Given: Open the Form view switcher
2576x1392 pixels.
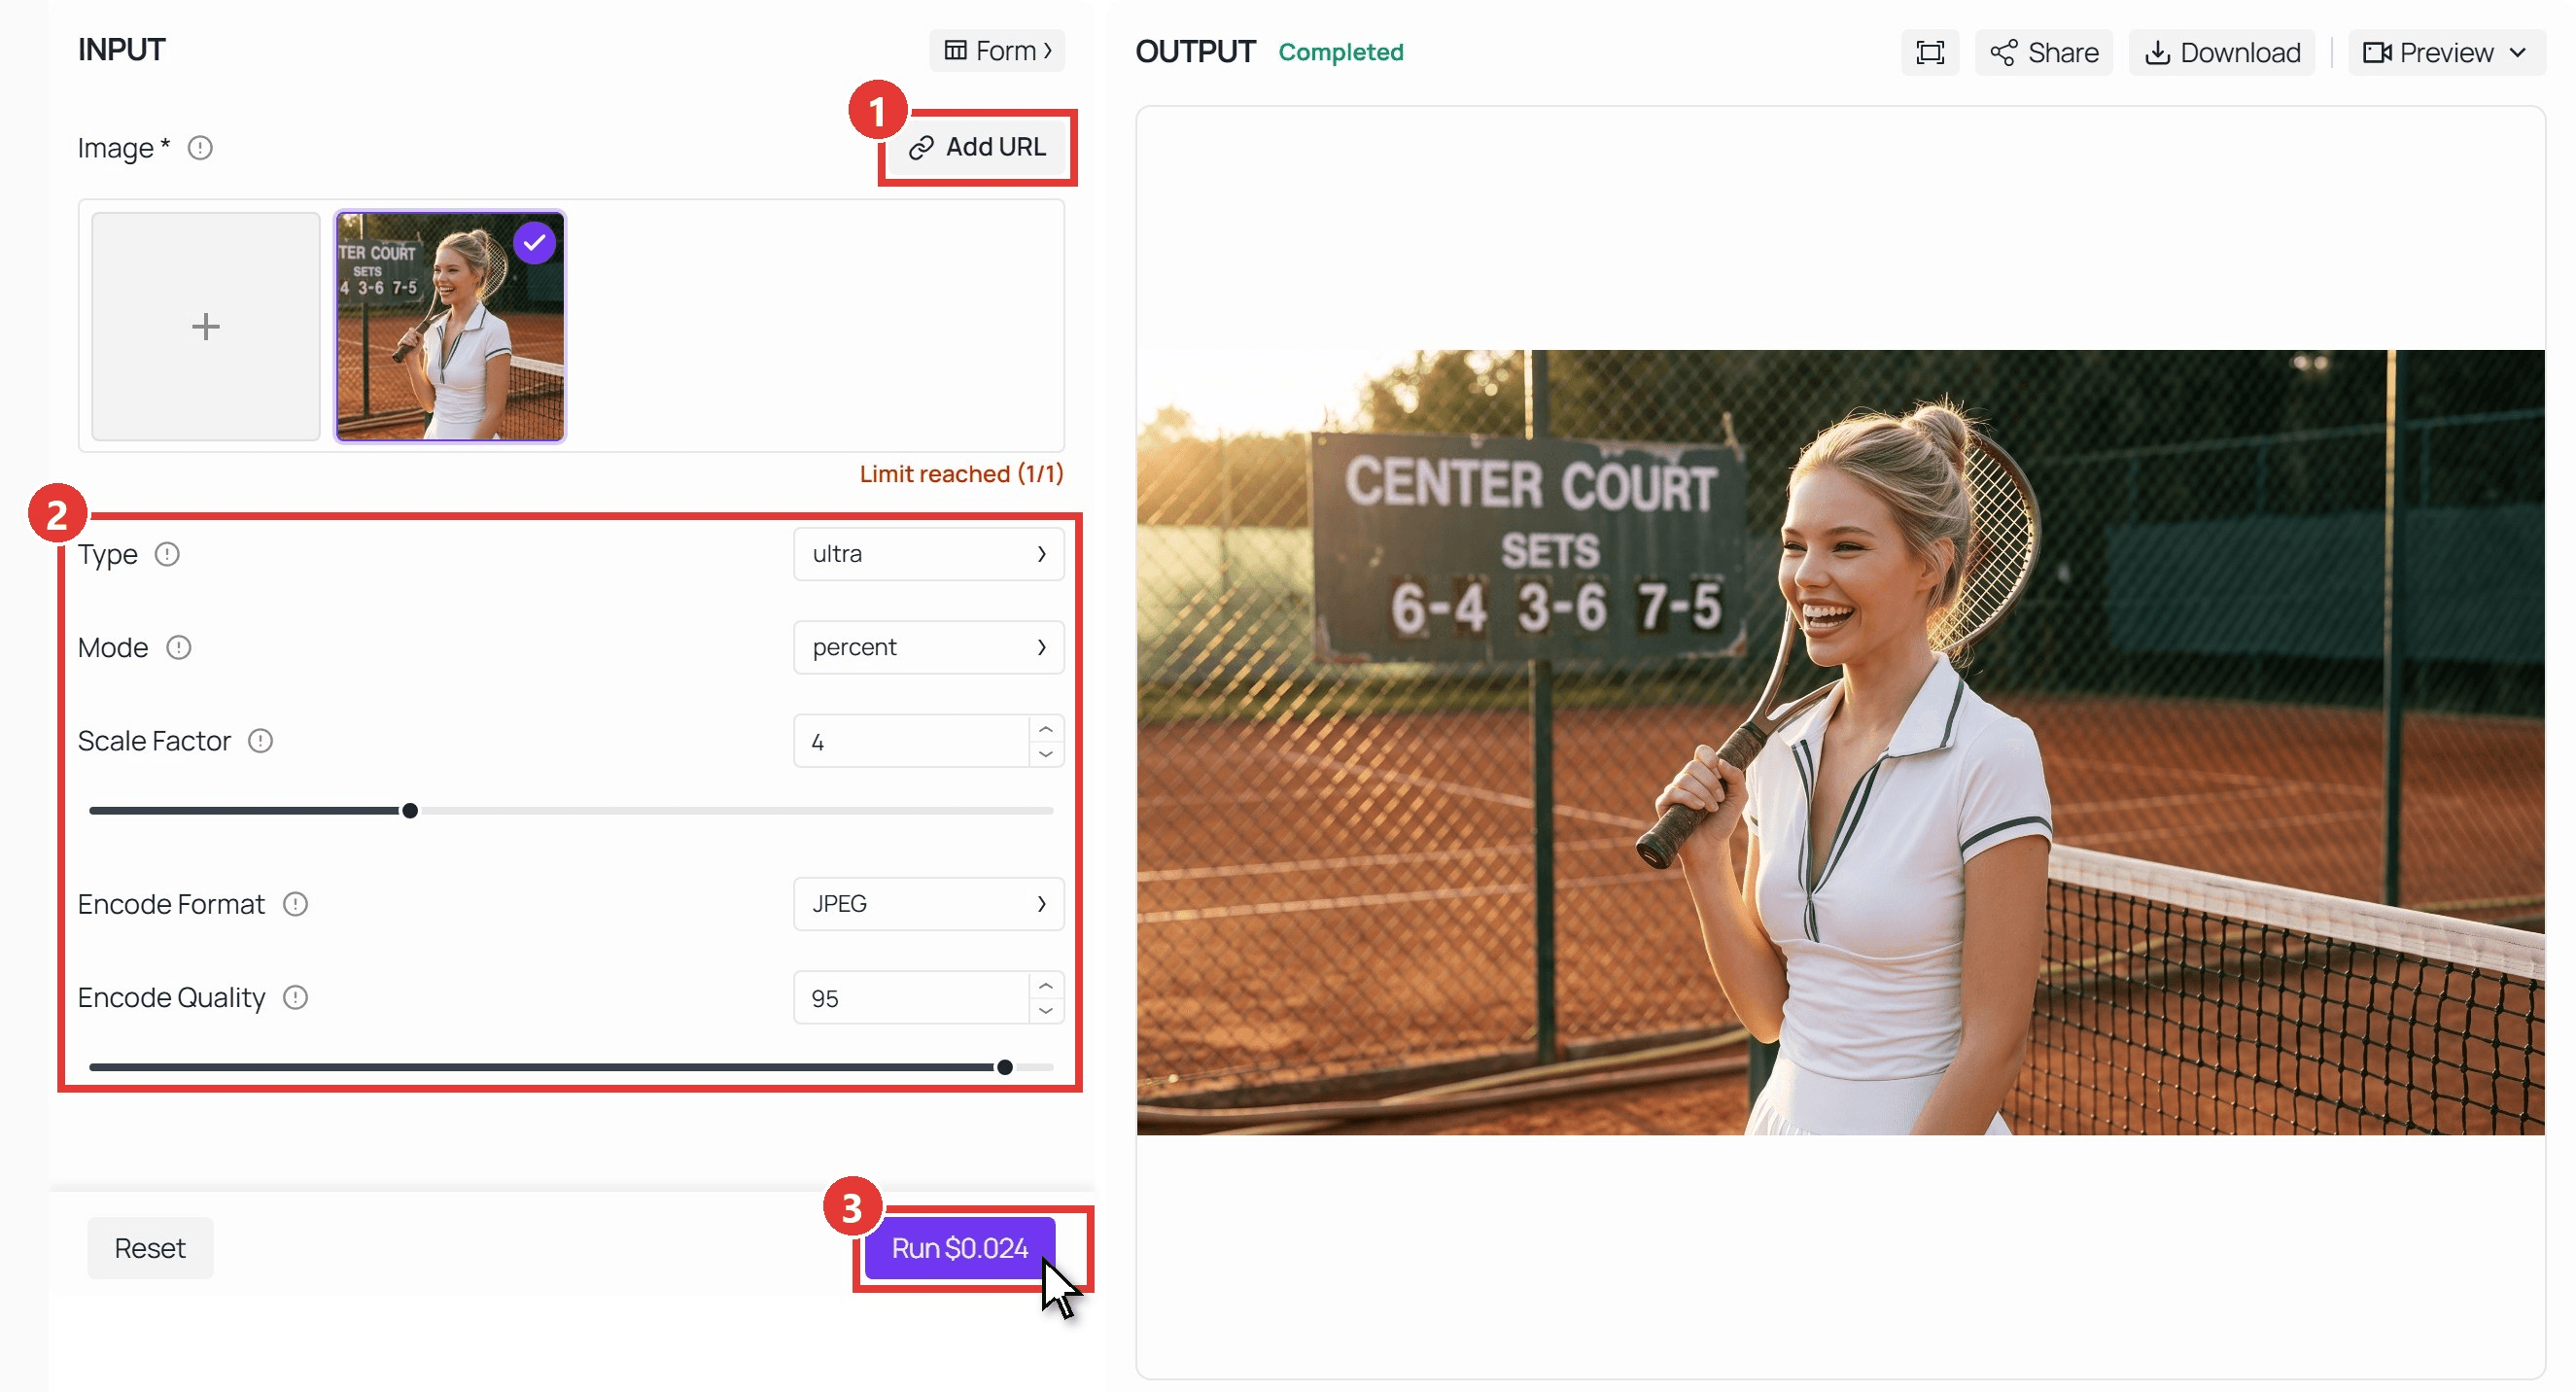Looking at the screenshot, I should [x=997, y=50].
